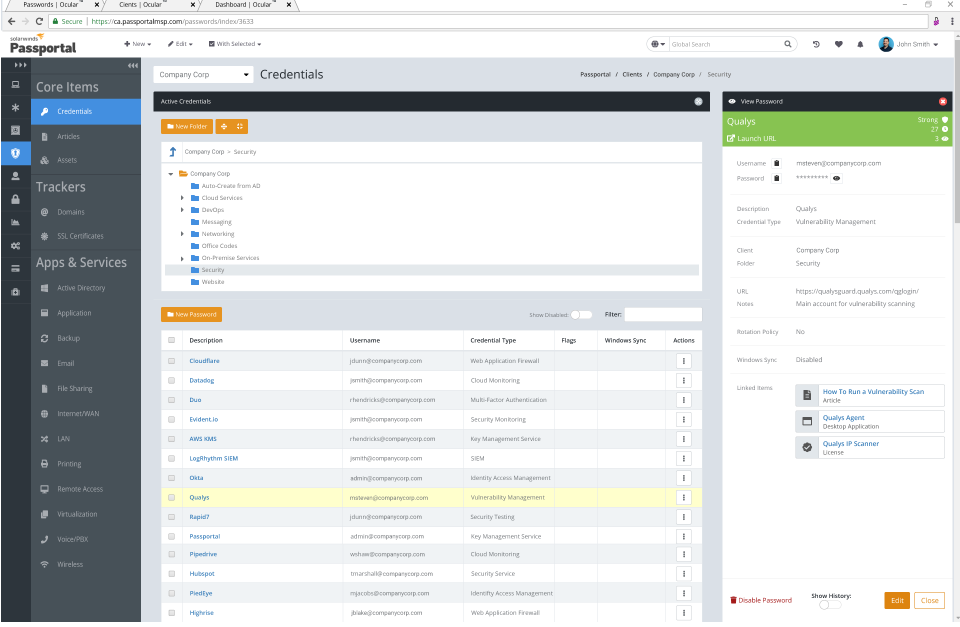Open the New dropdown menu

tap(137, 44)
